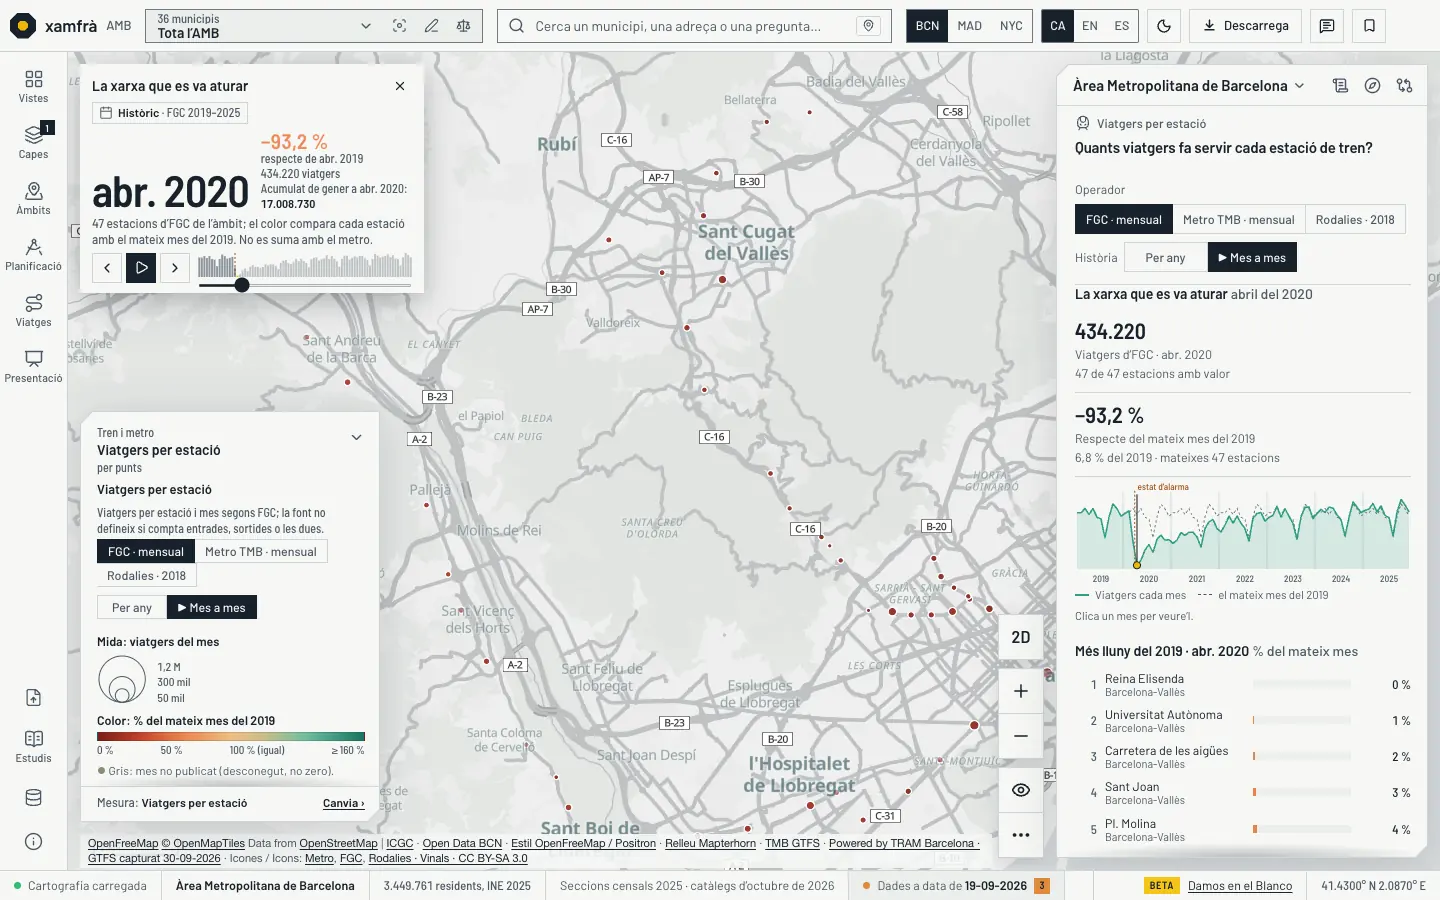Open the comments icon in top bar
Image resolution: width=1440 pixels, height=900 pixels.
click(x=1327, y=26)
